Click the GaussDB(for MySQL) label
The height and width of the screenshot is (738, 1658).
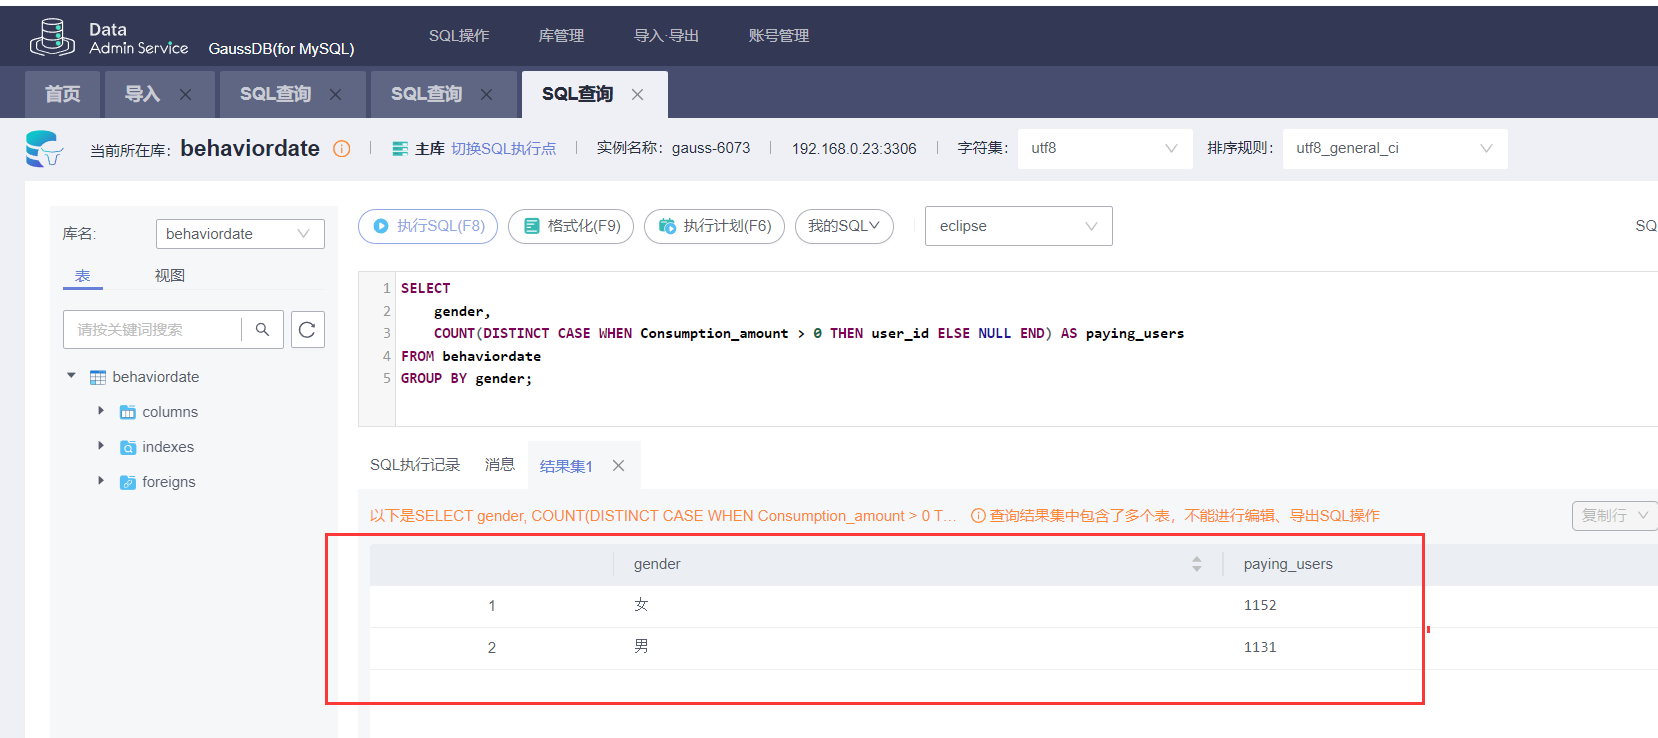point(281,48)
